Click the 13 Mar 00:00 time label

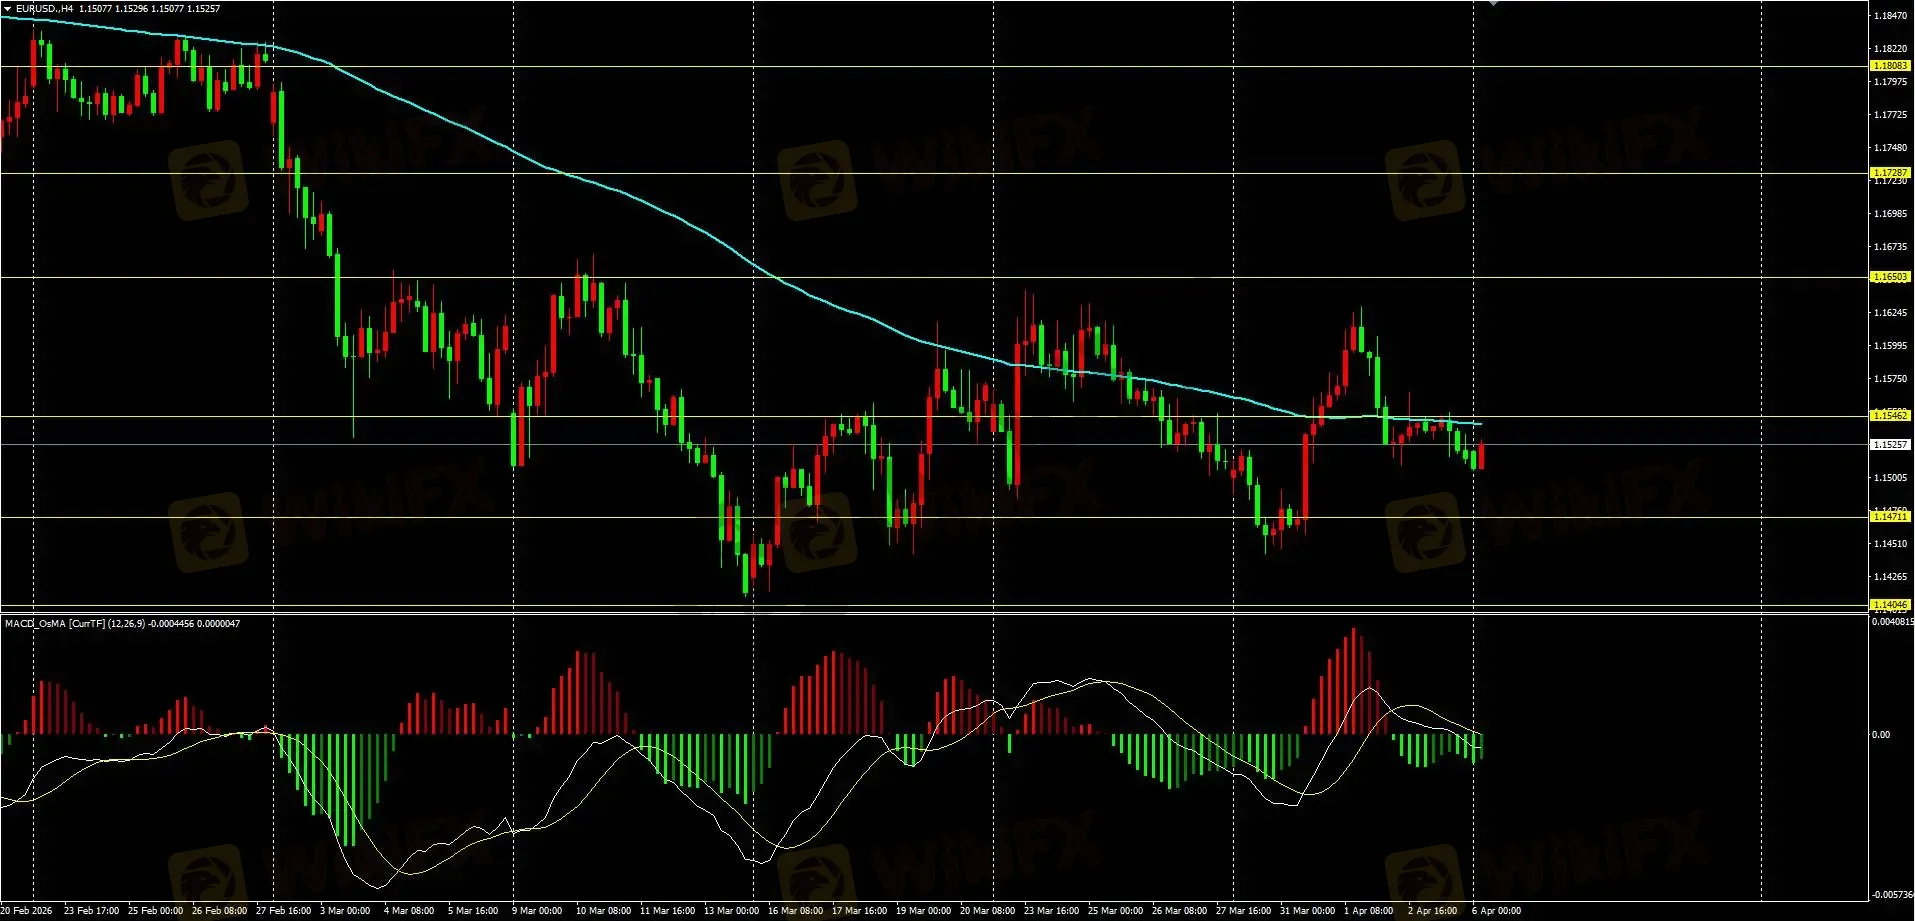[731, 911]
